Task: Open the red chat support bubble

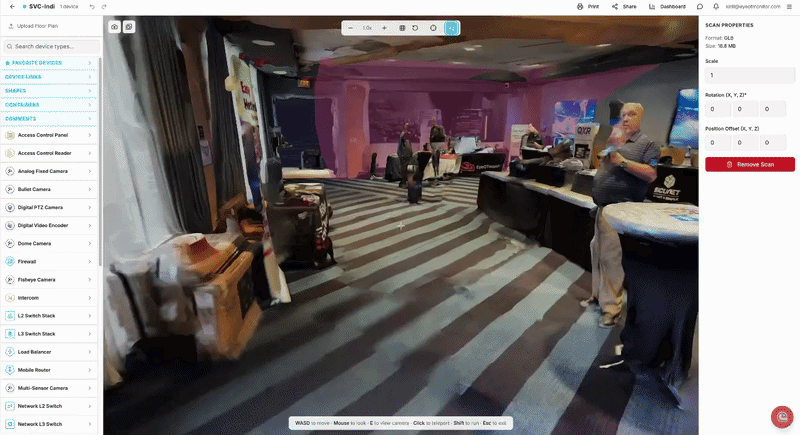Action: 782,417
